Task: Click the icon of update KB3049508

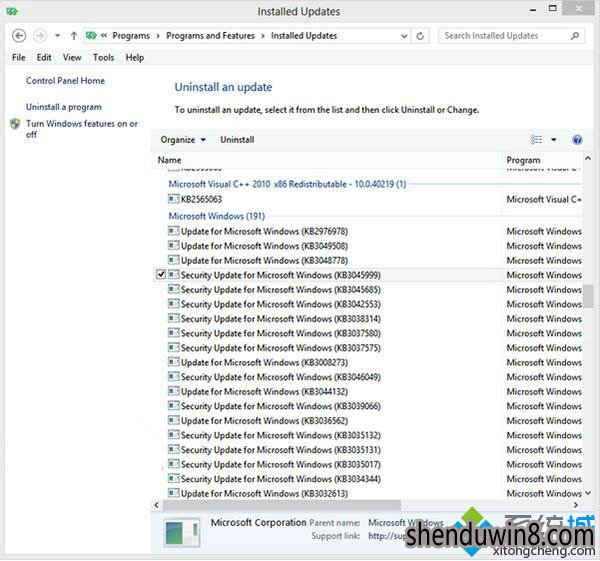Action: point(174,246)
